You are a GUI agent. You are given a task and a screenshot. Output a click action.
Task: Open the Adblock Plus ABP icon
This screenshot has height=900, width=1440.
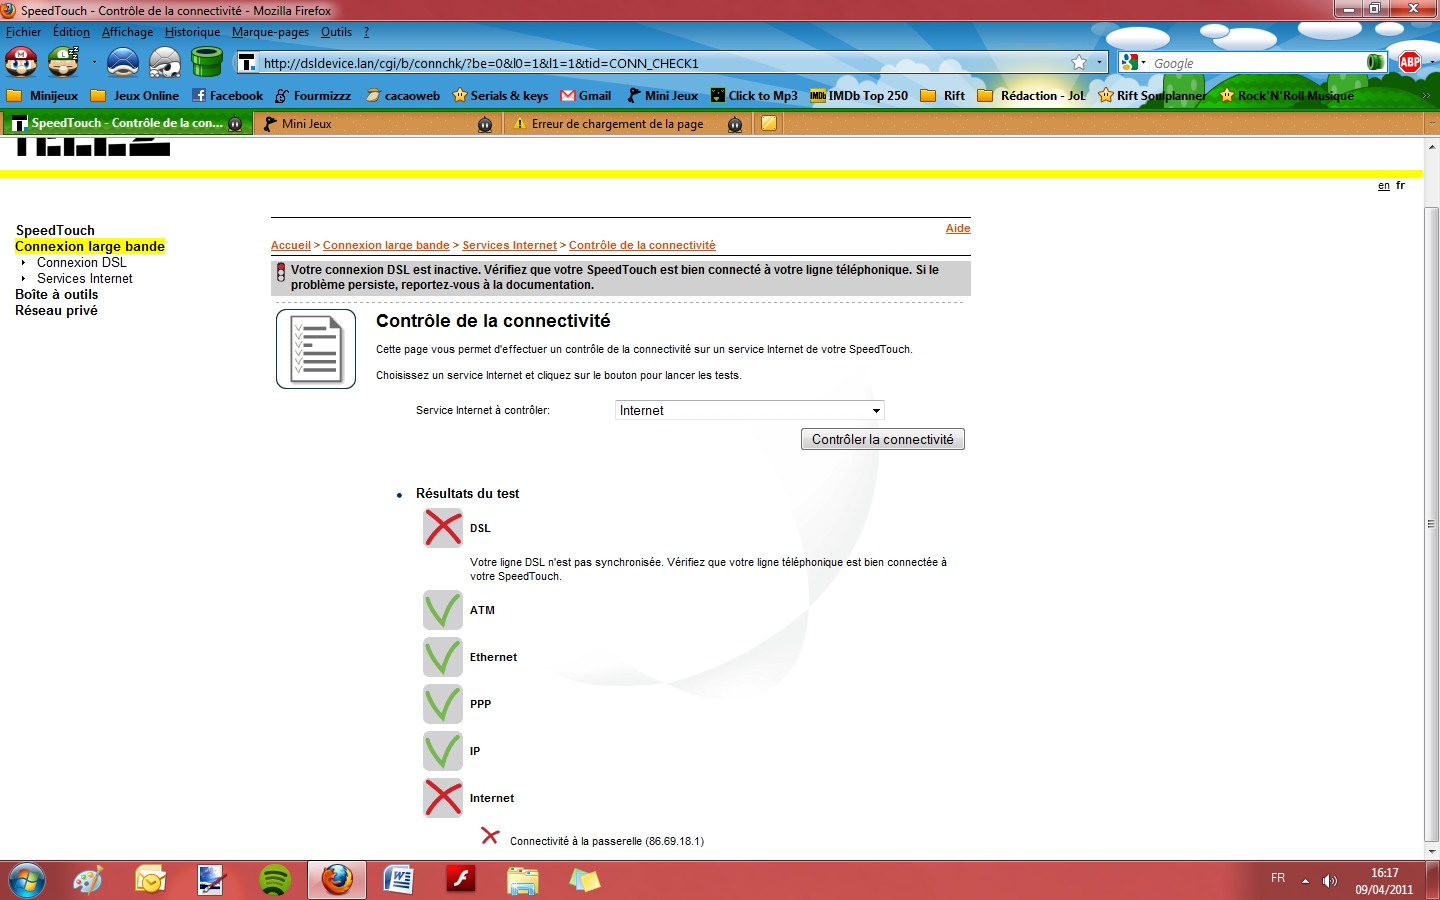click(1410, 62)
